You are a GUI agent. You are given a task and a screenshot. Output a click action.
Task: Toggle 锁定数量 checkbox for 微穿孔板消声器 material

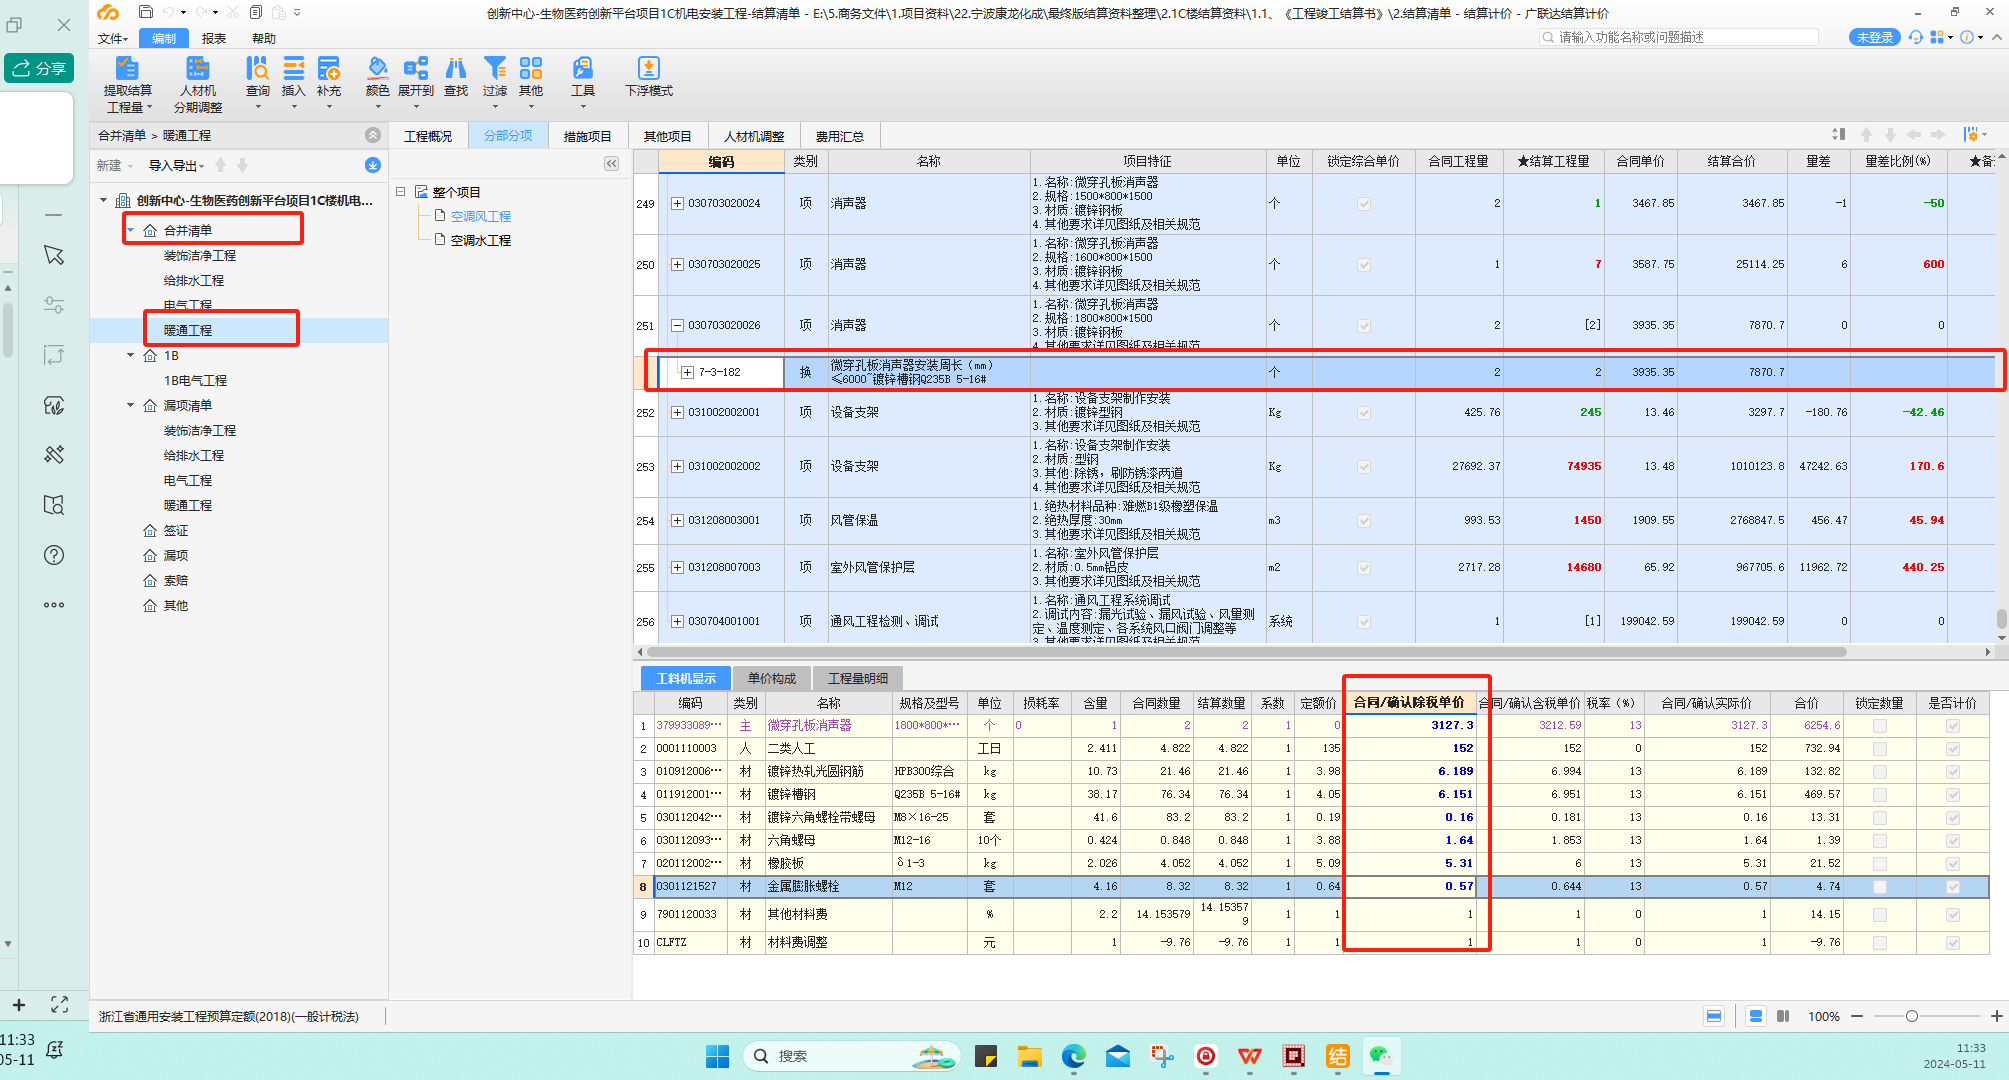1880,726
